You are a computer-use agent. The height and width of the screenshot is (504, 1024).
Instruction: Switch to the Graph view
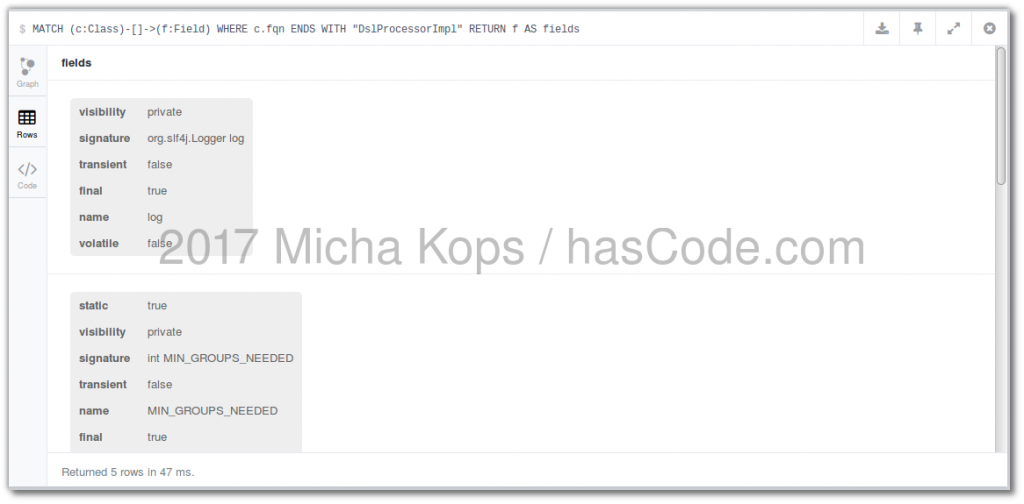tap(27, 72)
